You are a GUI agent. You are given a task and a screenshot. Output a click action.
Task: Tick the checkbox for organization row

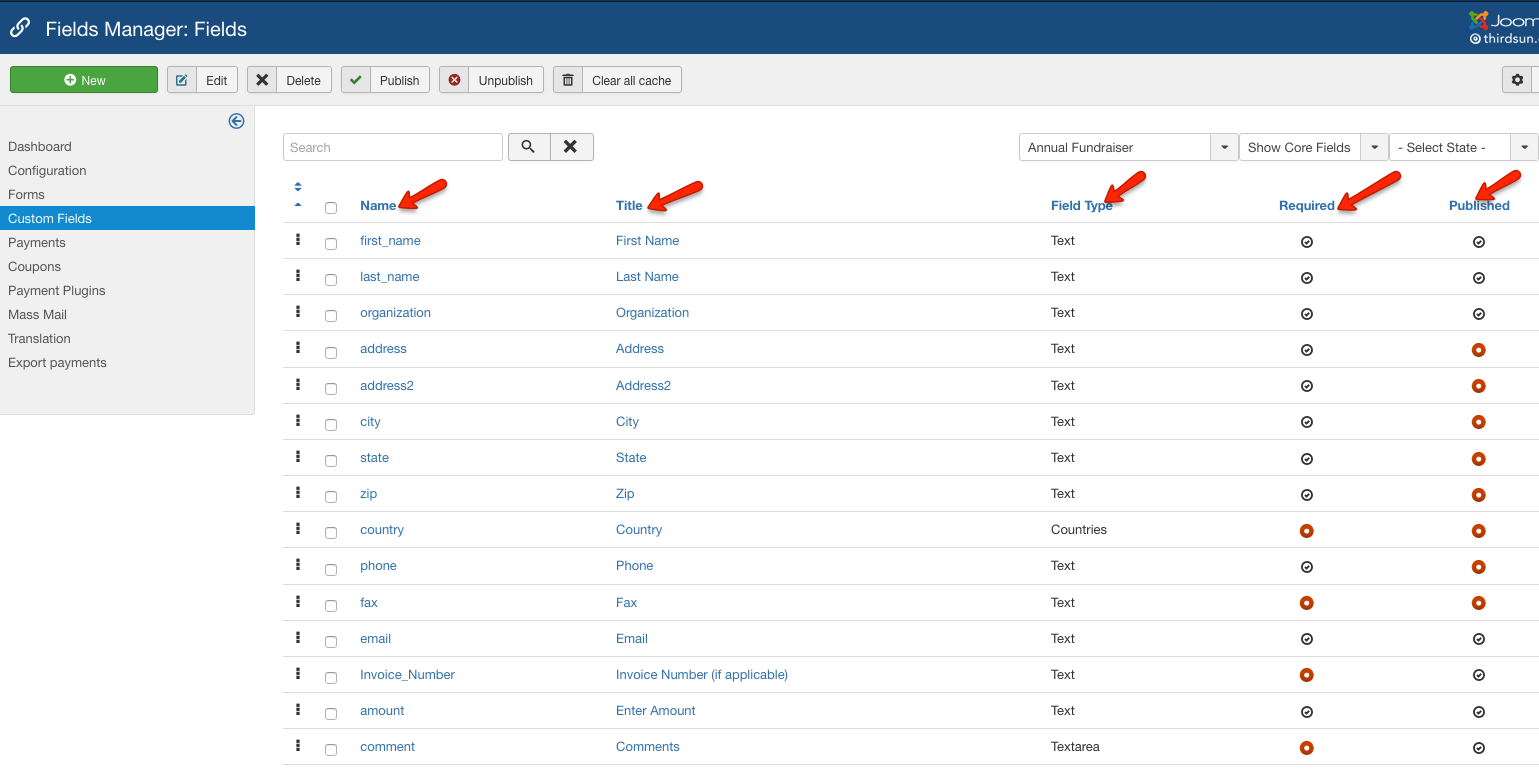[x=331, y=316]
